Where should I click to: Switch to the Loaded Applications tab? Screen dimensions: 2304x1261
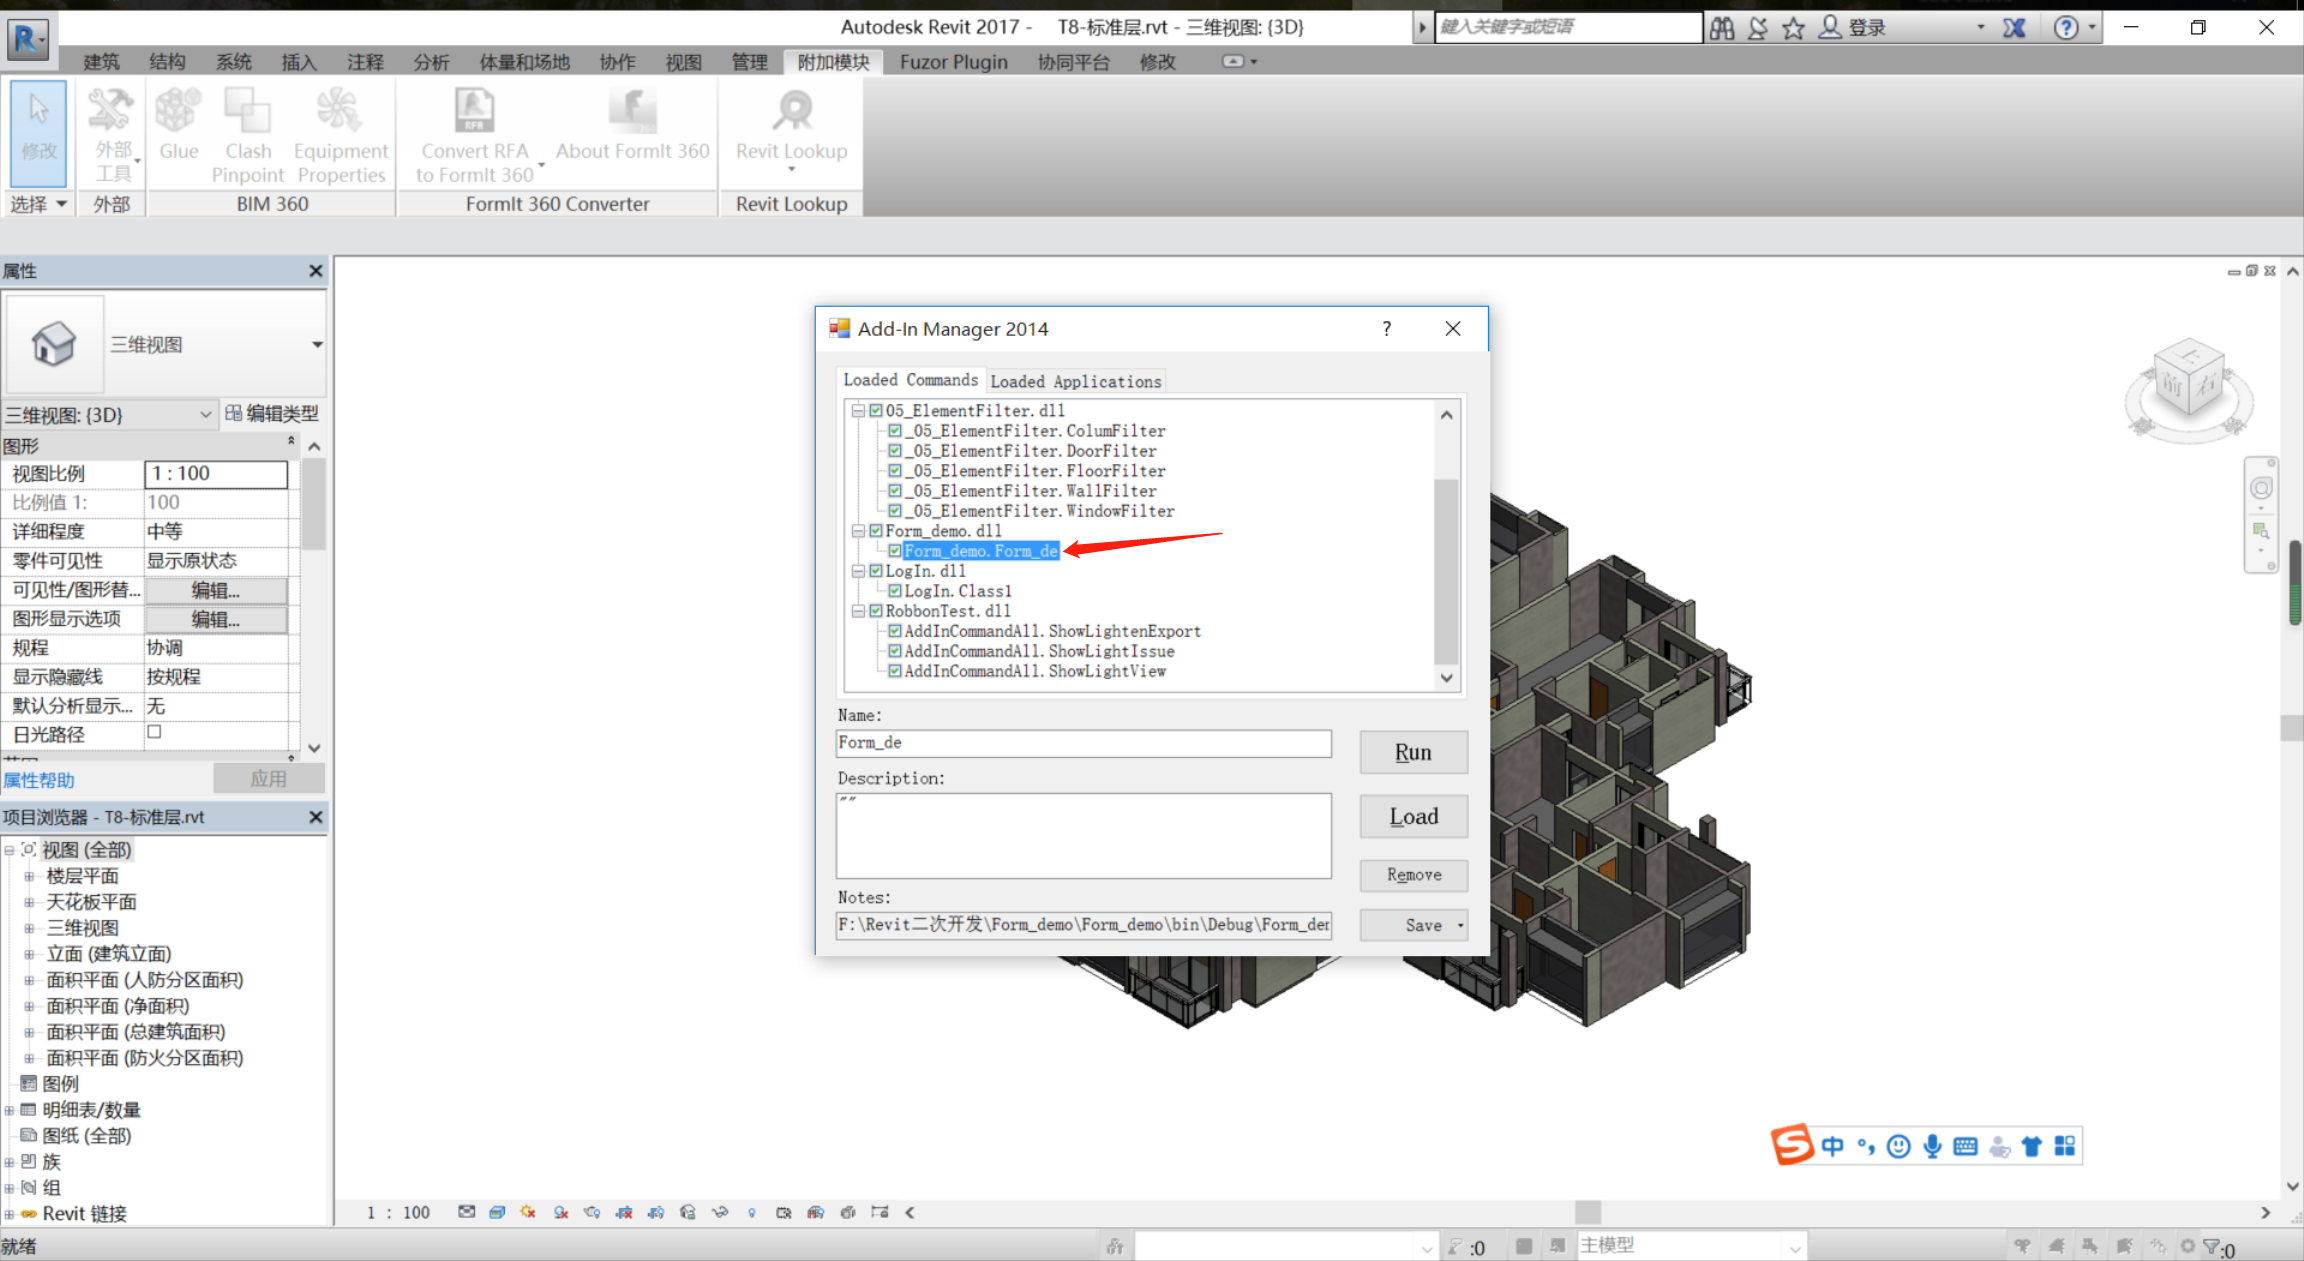click(x=1075, y=382)
